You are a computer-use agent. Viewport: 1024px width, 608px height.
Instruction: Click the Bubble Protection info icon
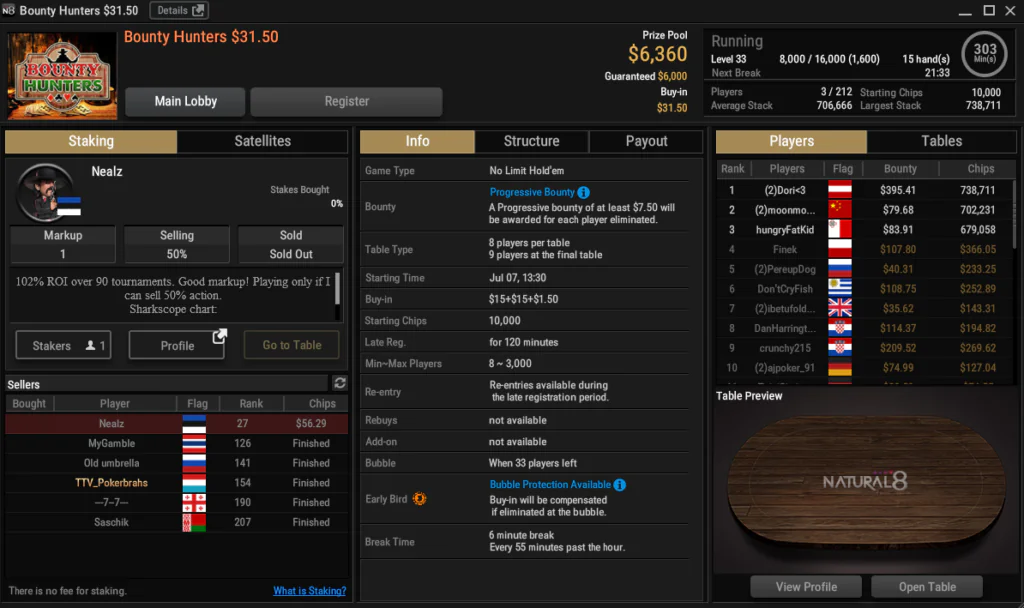point(620,485)
